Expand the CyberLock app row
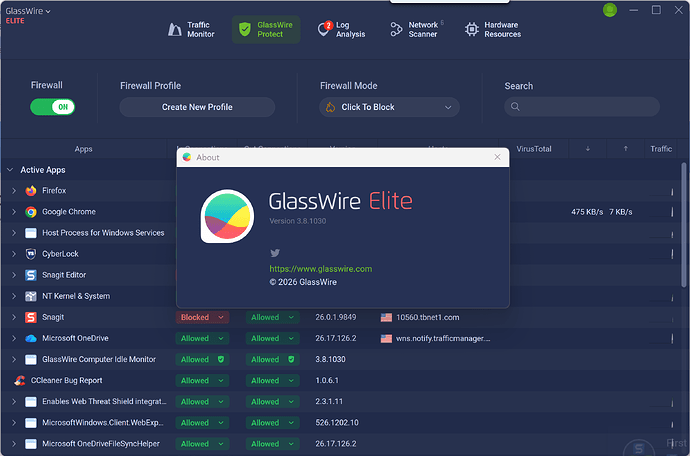Image resolution: width=690 pixels, height=456 pixels. point(13,254)
